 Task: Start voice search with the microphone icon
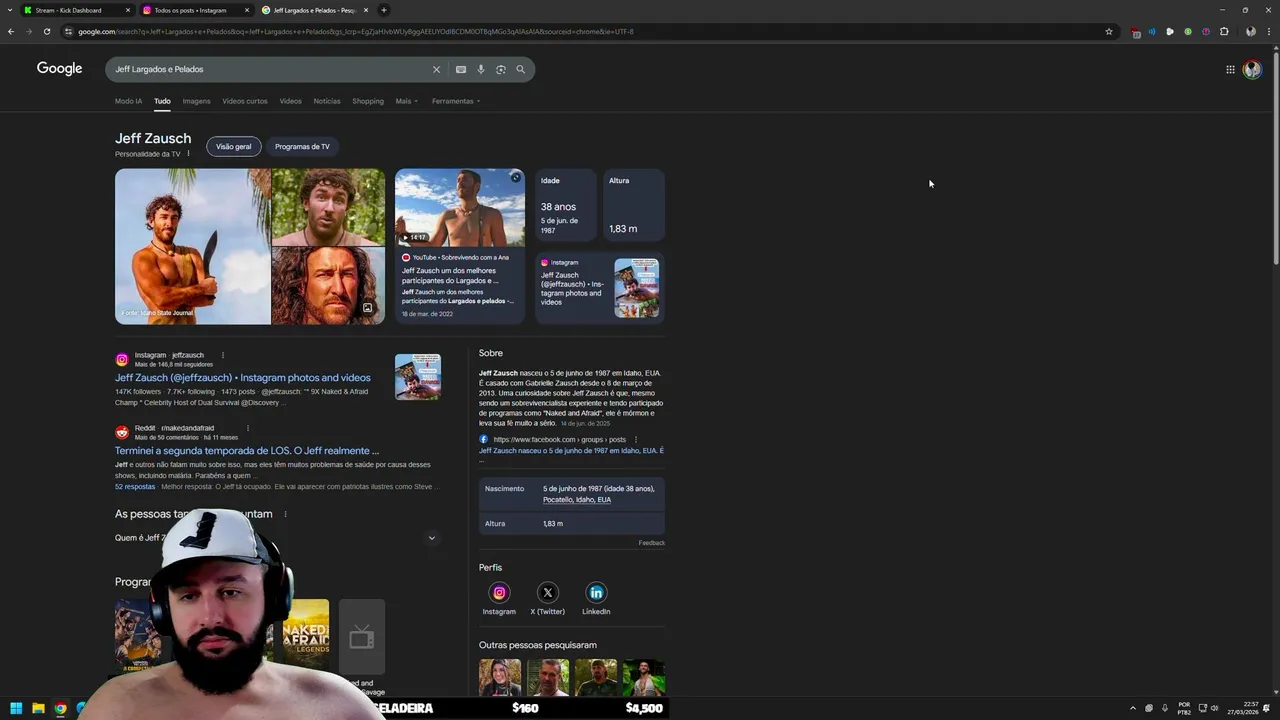click(x=481, y=69)
